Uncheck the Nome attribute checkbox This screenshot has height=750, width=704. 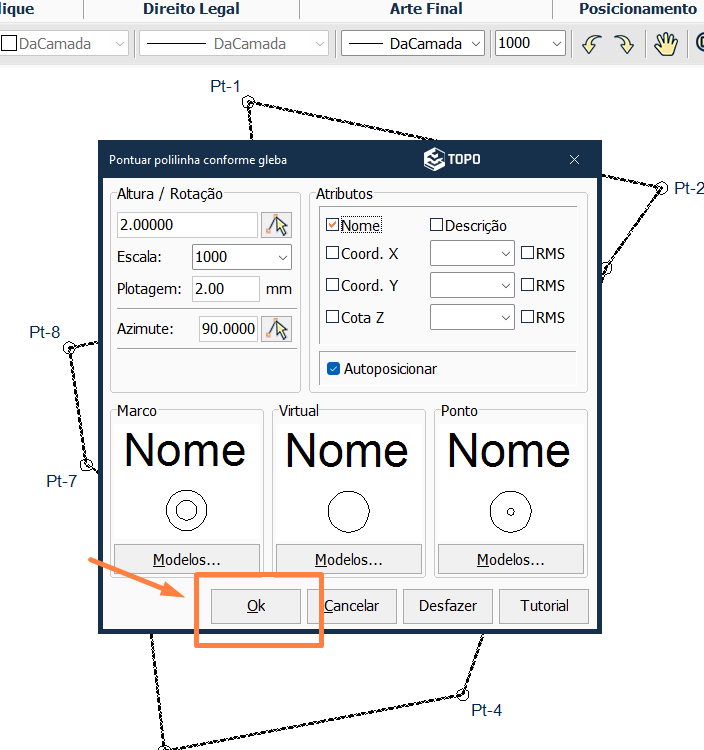(333, 226)
